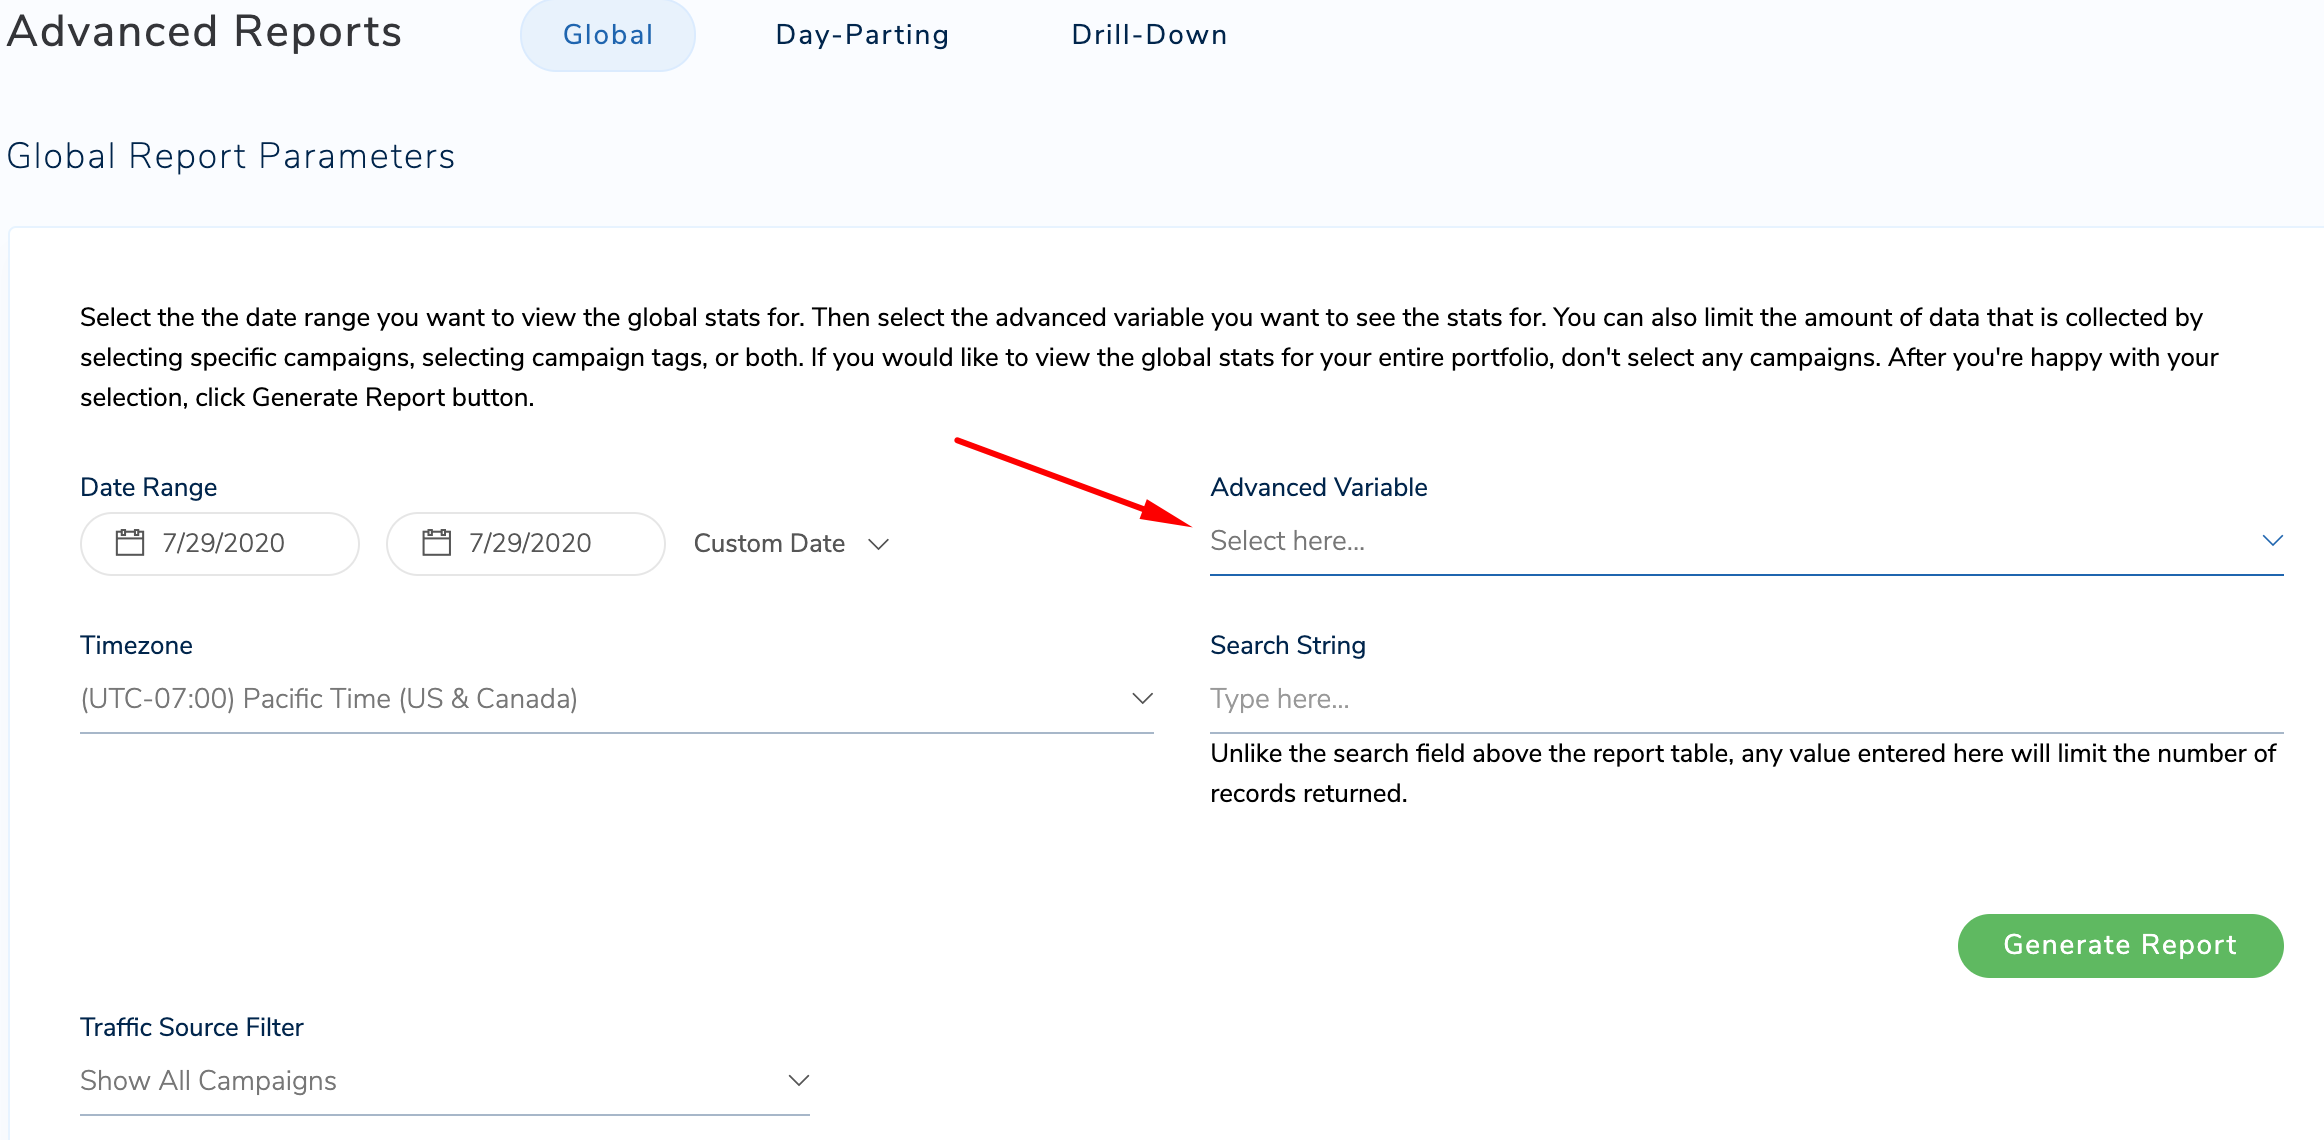Switch to the Global tab

(607, 35)
